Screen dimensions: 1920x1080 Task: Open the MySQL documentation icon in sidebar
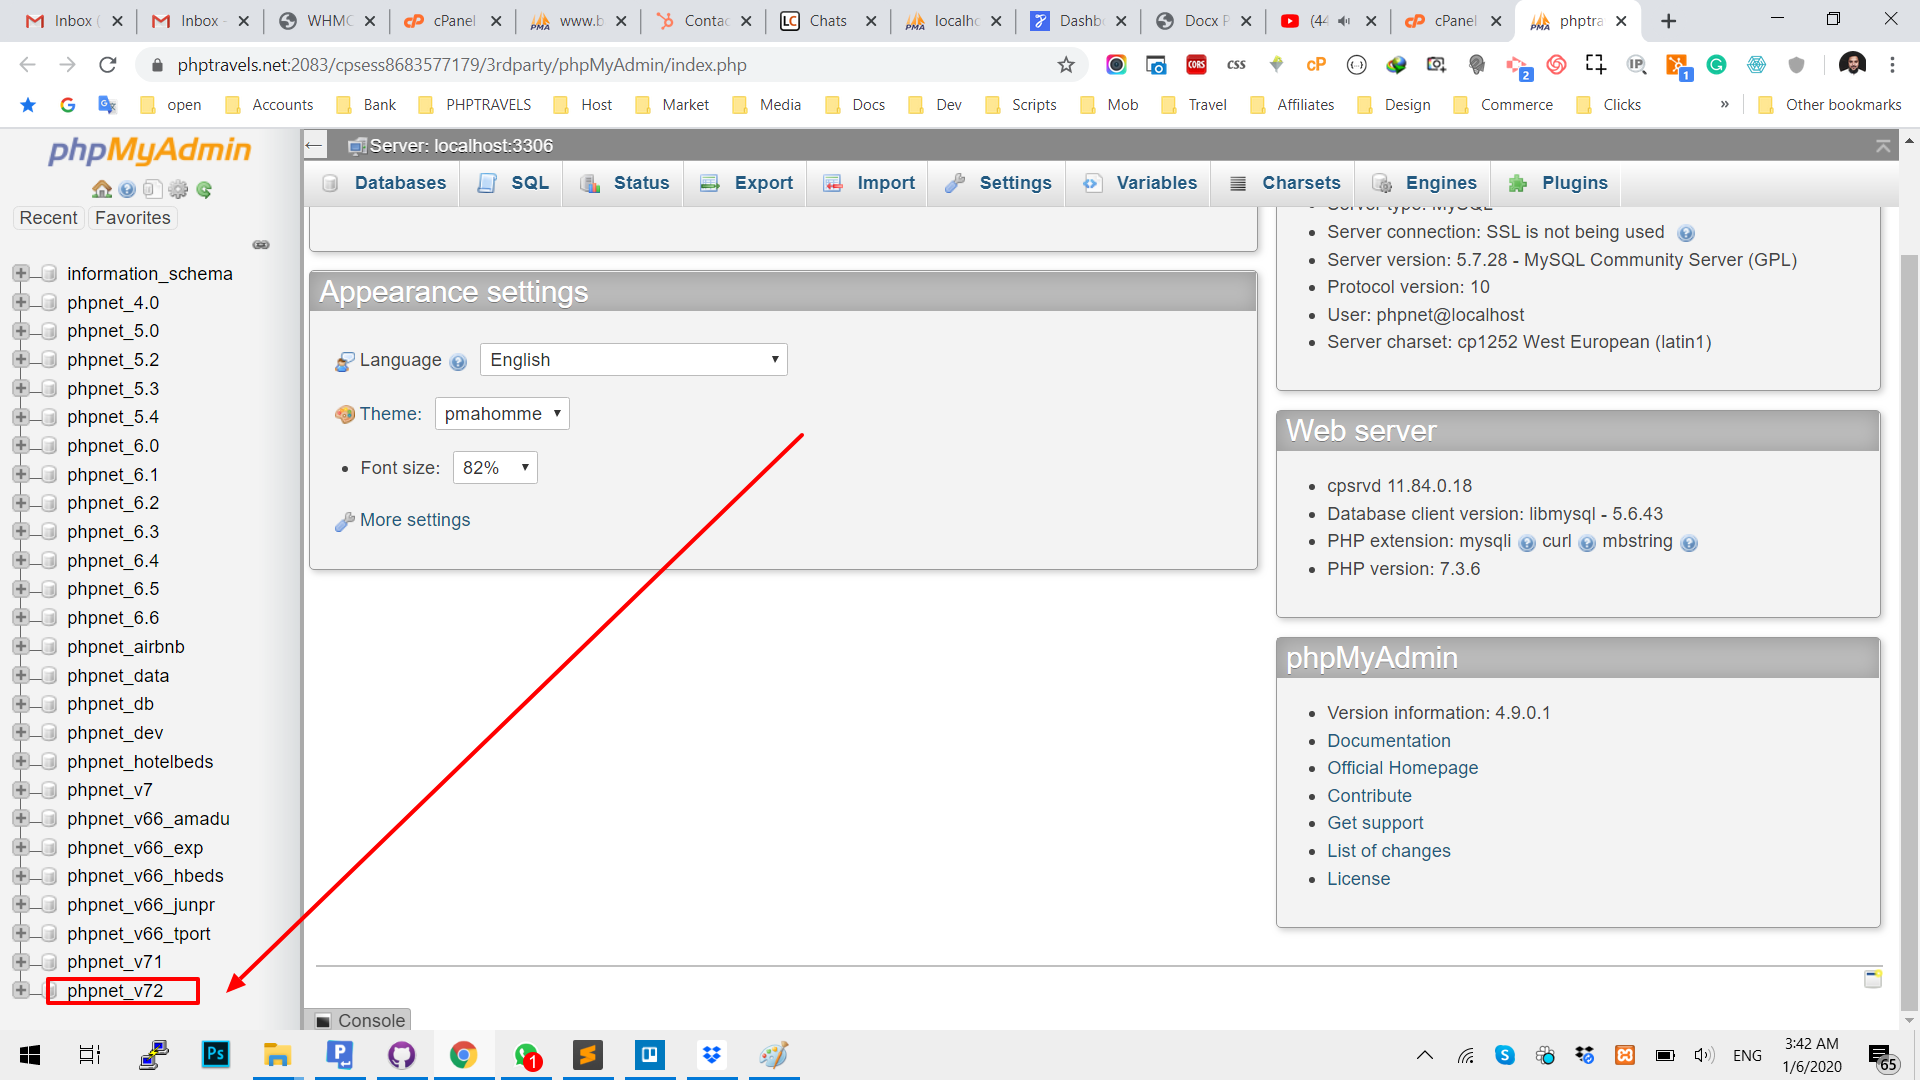tap(152, 189)
